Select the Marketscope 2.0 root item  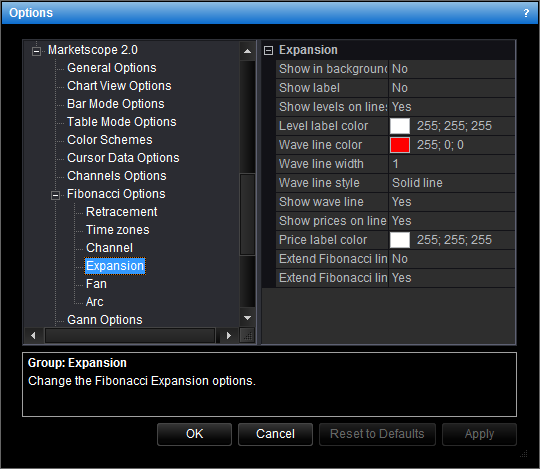(x=93, y=50)
